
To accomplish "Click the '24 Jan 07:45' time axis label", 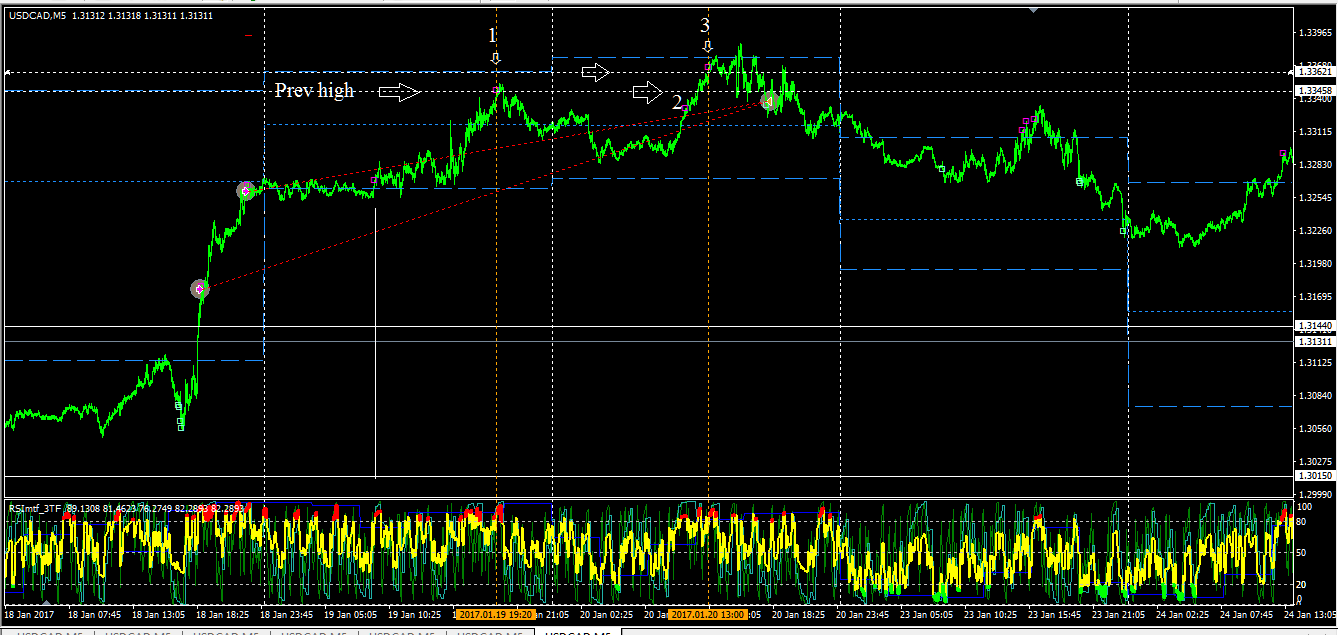I will point(1248,614).
